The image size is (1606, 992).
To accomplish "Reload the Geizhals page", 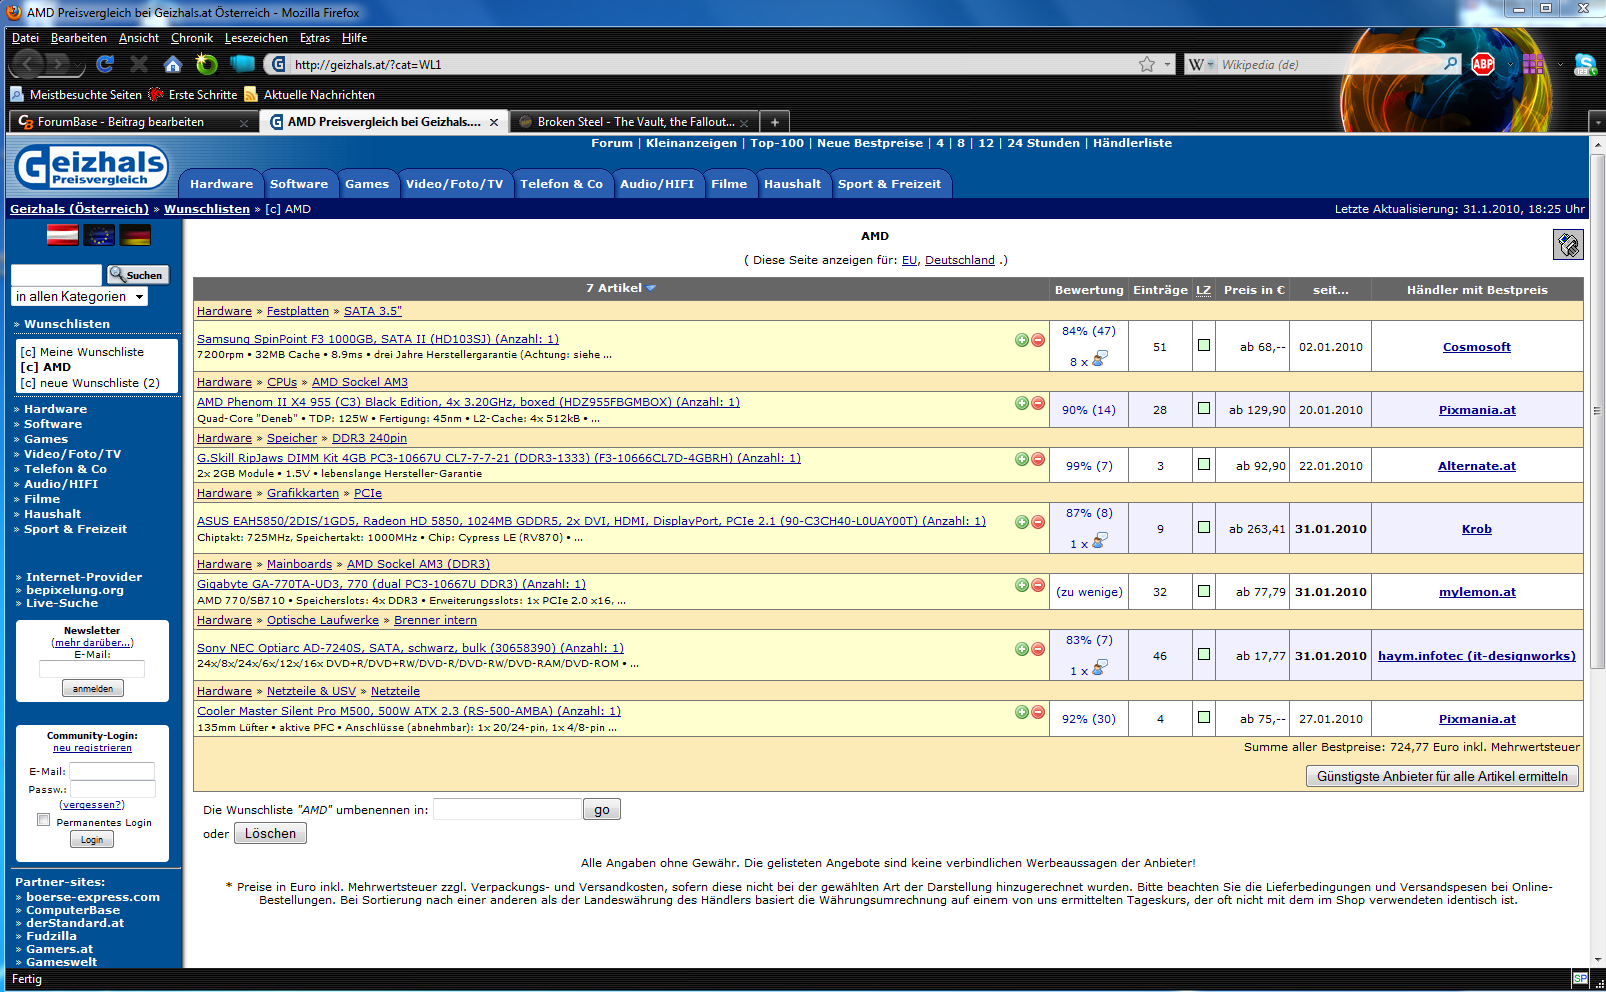I will coord(105,64).
